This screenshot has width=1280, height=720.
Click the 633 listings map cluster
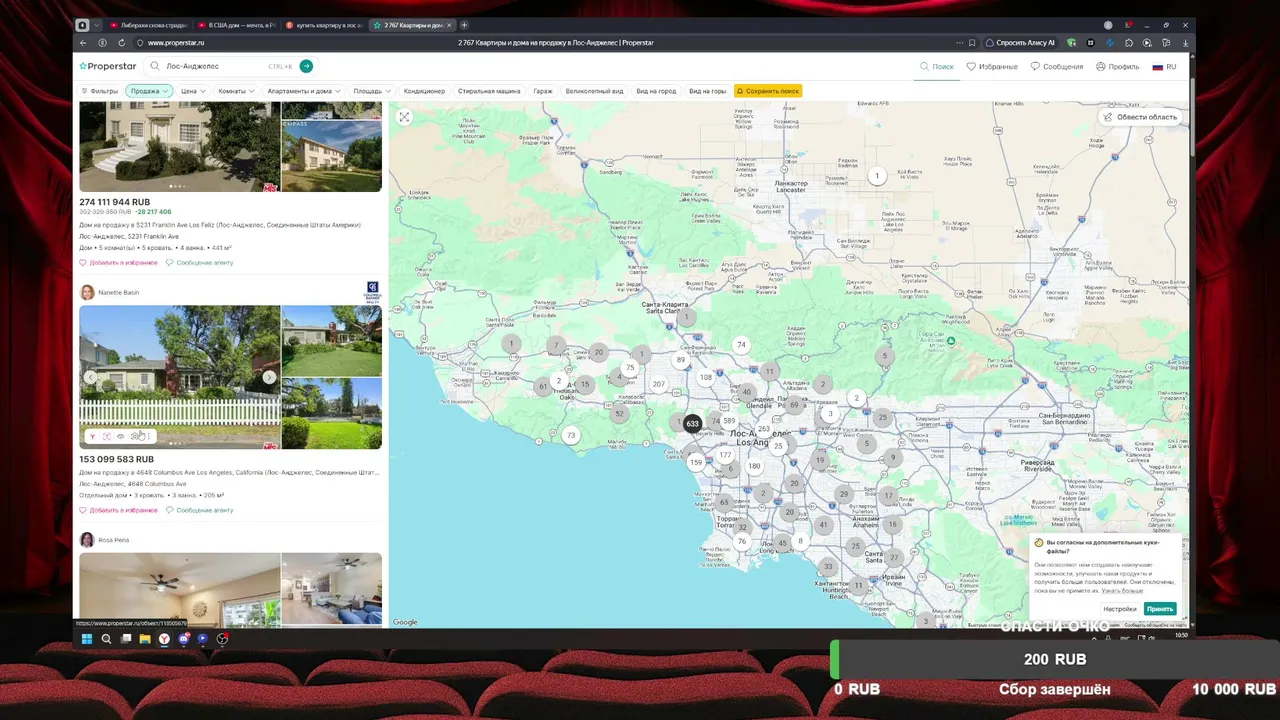point(692,424)
